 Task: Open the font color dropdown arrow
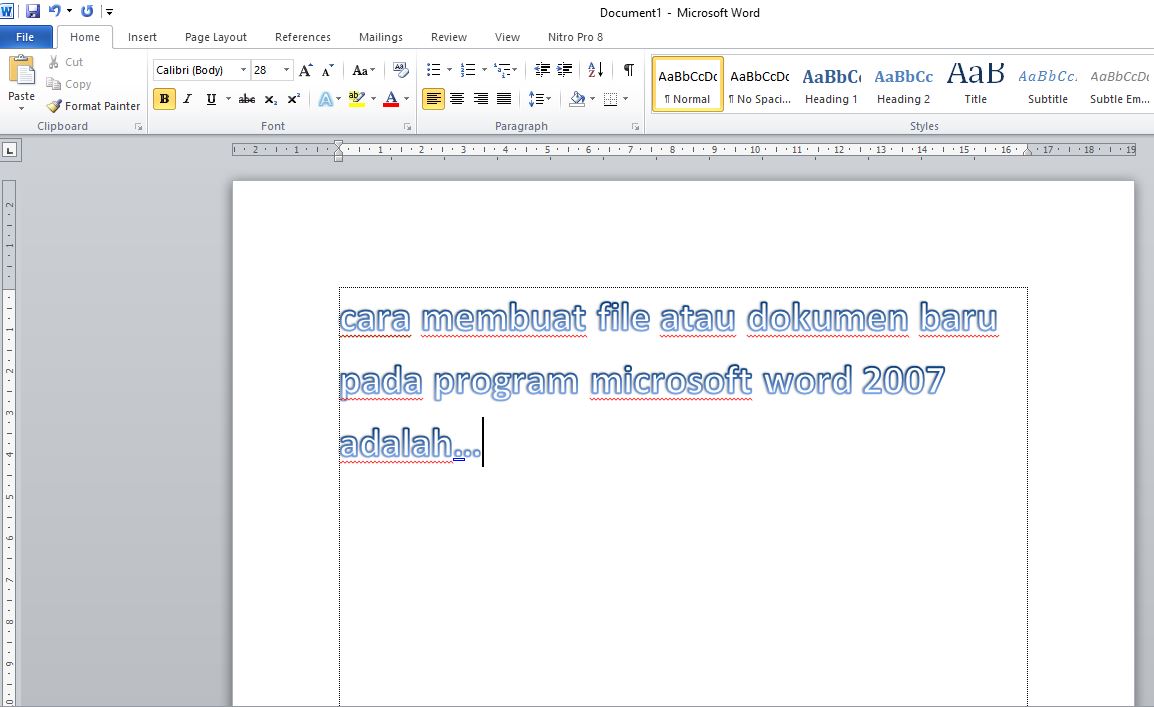coord(406,99)
